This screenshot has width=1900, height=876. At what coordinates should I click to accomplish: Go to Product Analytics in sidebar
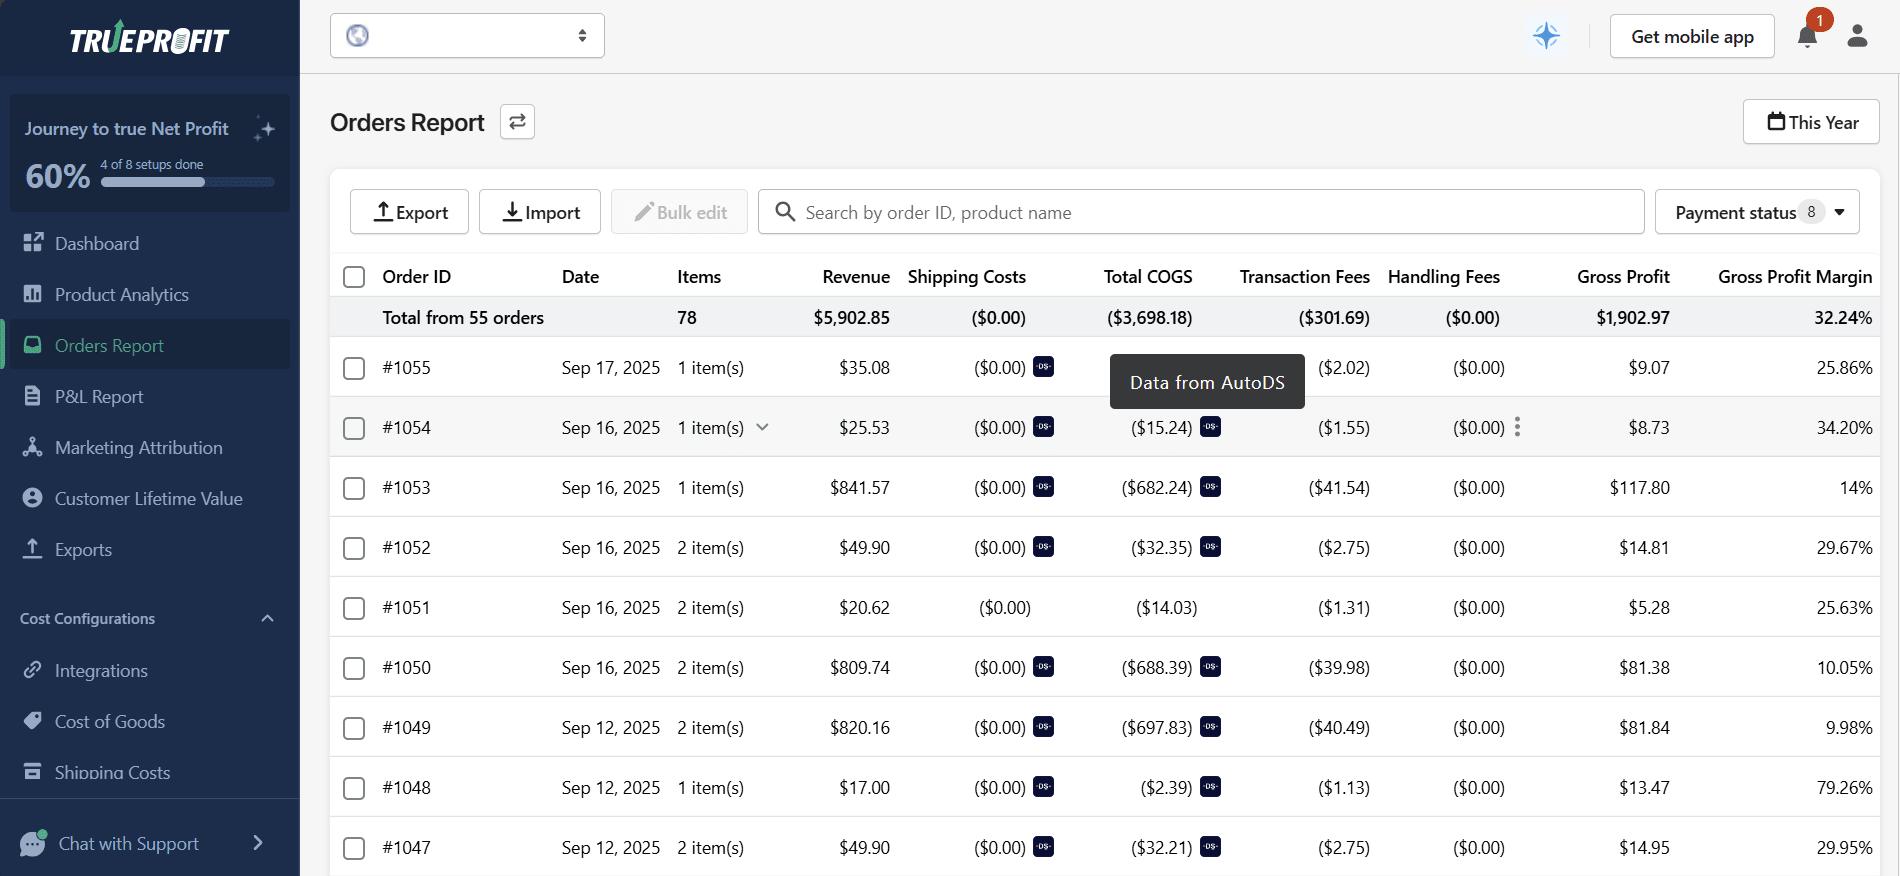[121, 294]
